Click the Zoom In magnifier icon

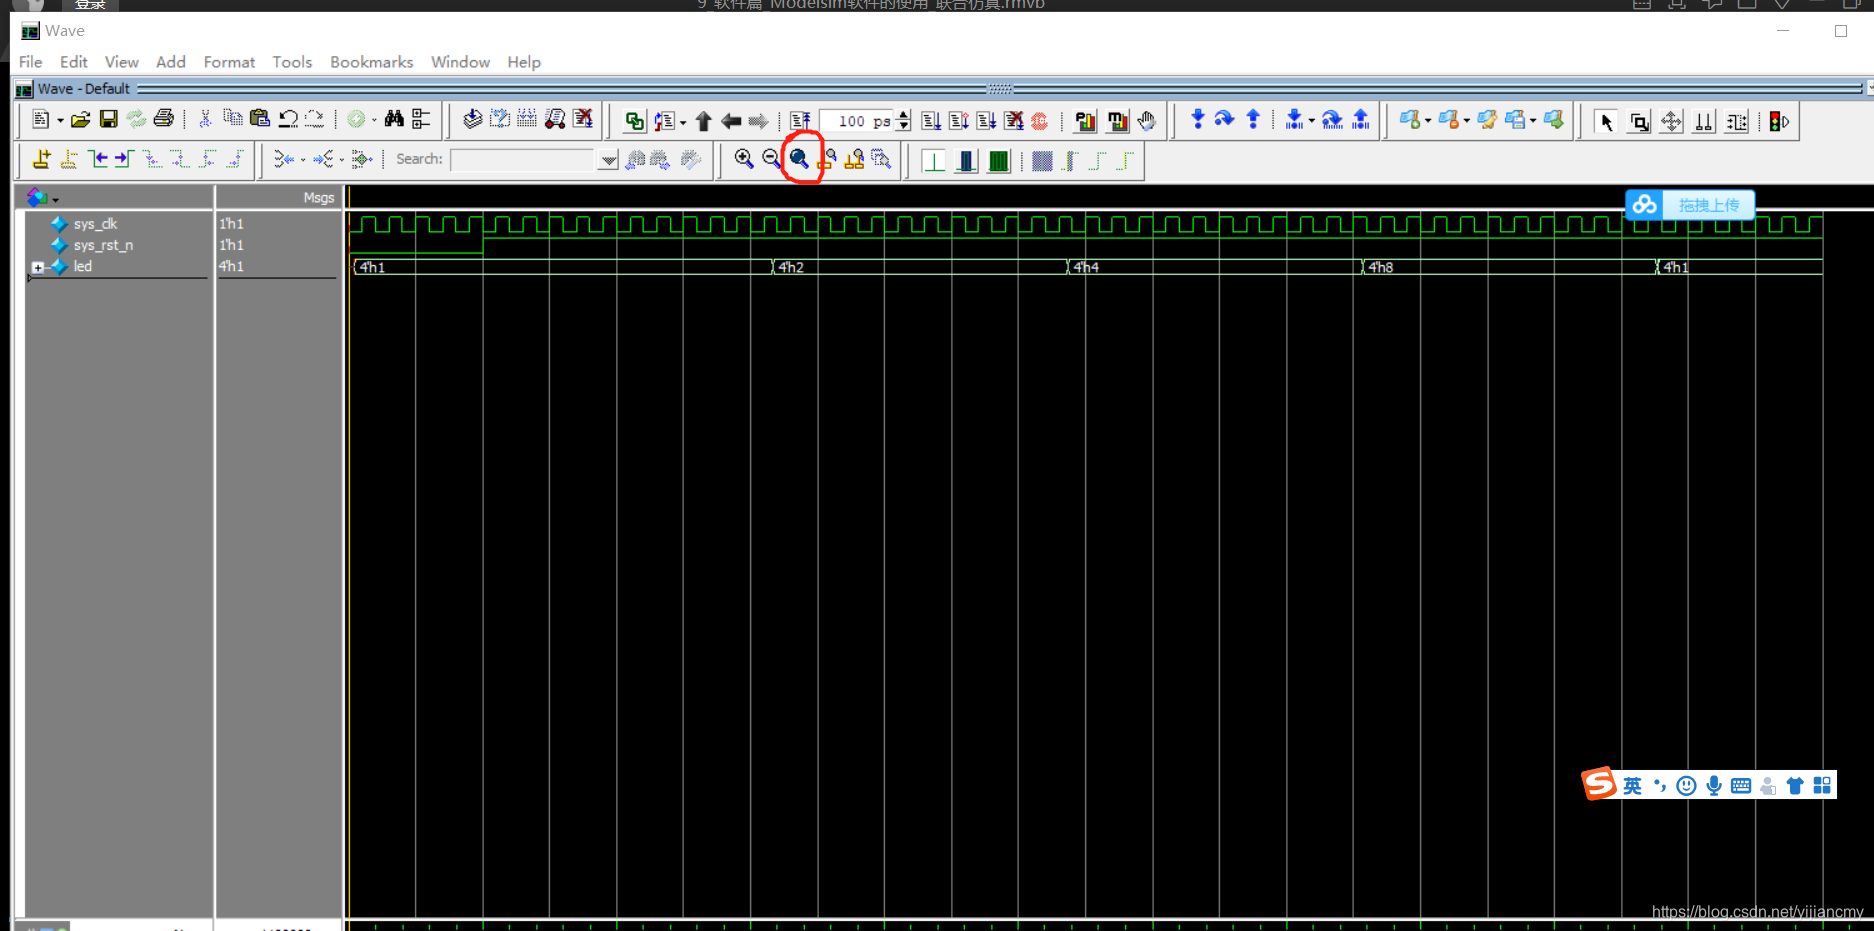coord(744,158)
